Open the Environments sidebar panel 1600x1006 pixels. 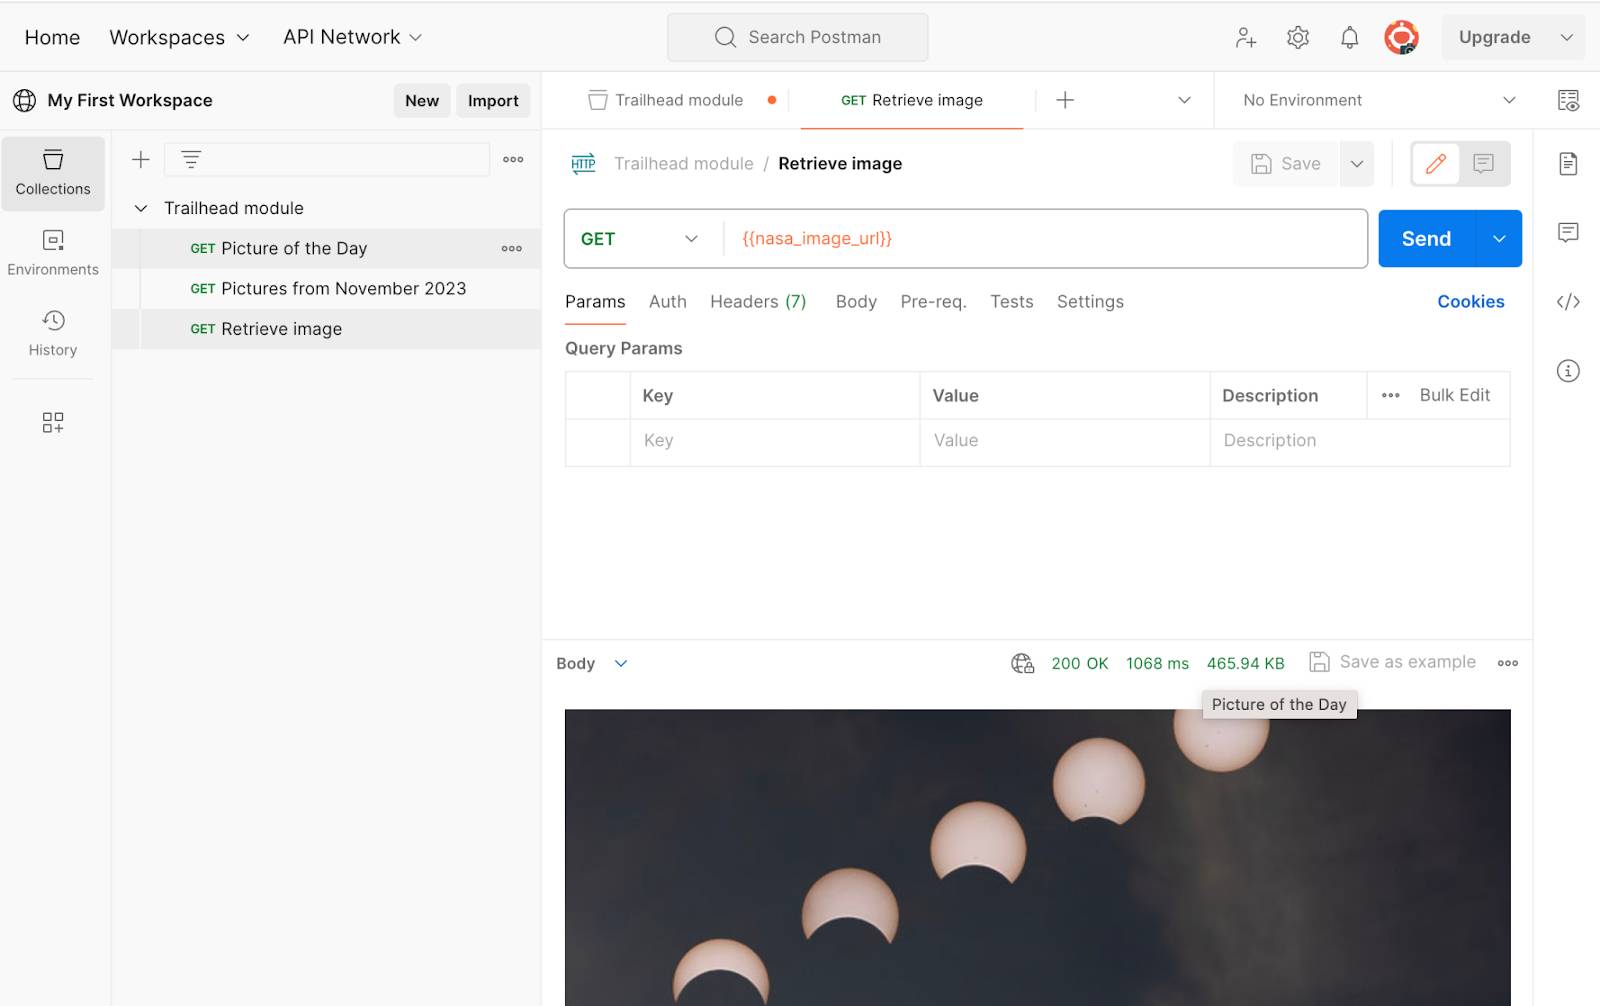[53, 253]
